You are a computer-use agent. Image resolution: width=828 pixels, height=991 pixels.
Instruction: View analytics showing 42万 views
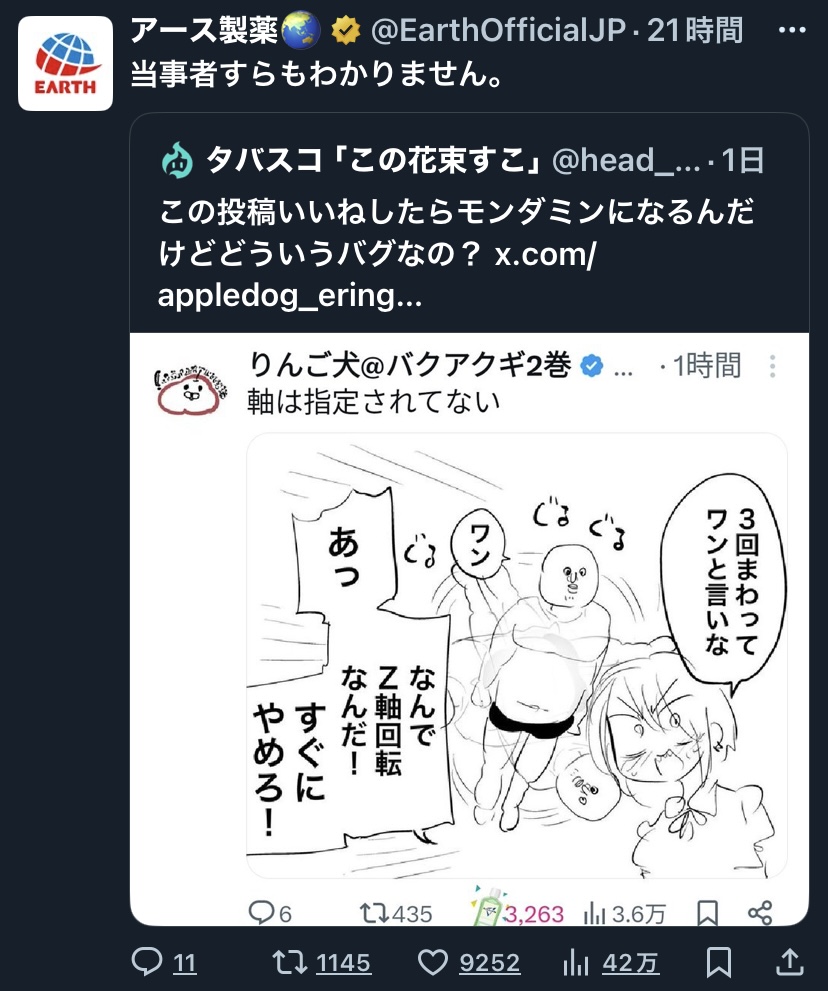pyautogui.click(x=575, y=963)
